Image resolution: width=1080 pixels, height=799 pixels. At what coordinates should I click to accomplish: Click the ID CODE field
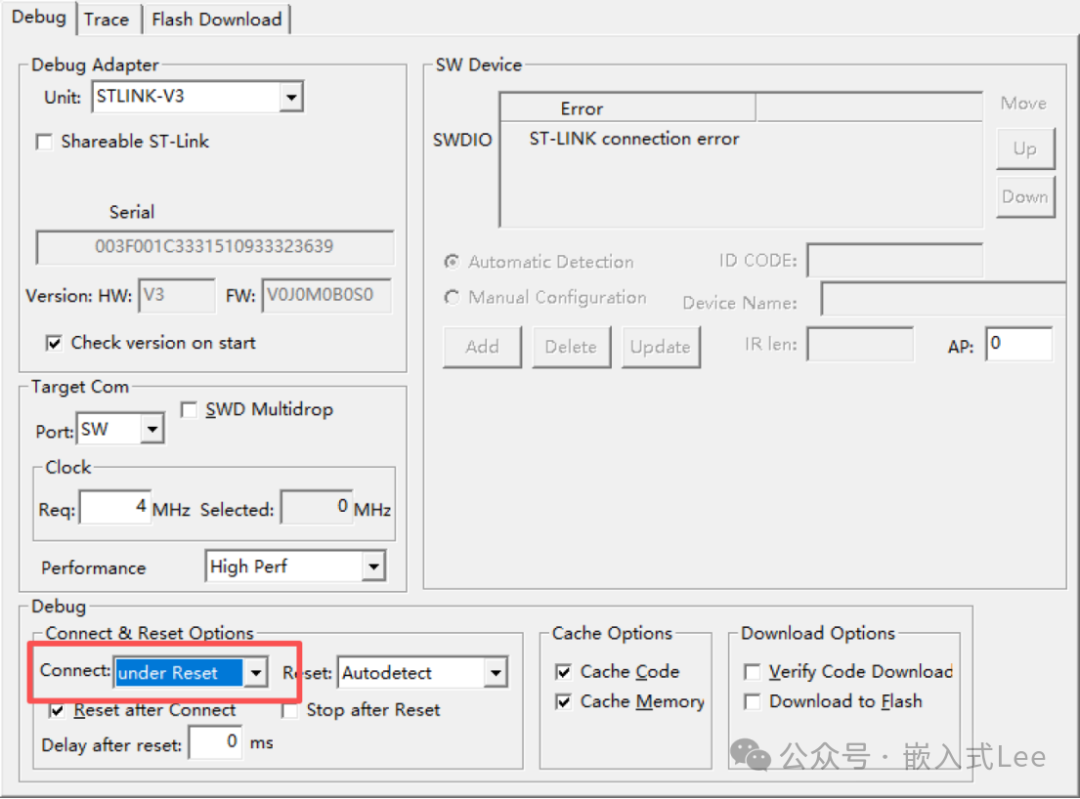895,260
